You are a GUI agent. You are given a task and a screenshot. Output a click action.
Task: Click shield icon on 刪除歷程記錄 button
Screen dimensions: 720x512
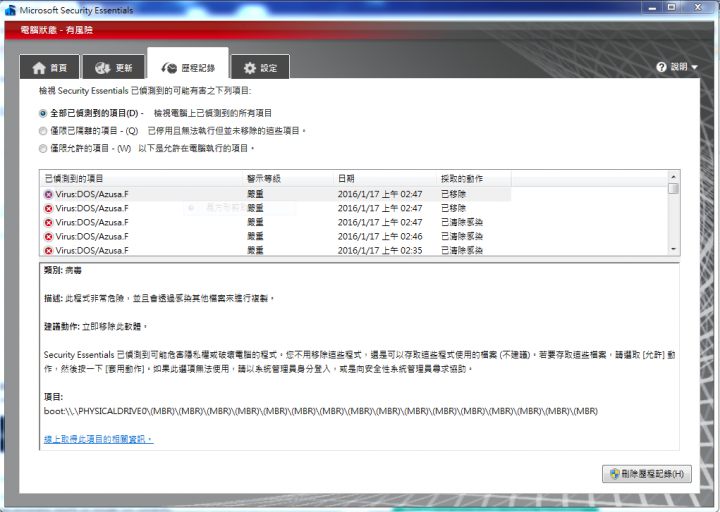pyautogui.click(x=615, y=473)
